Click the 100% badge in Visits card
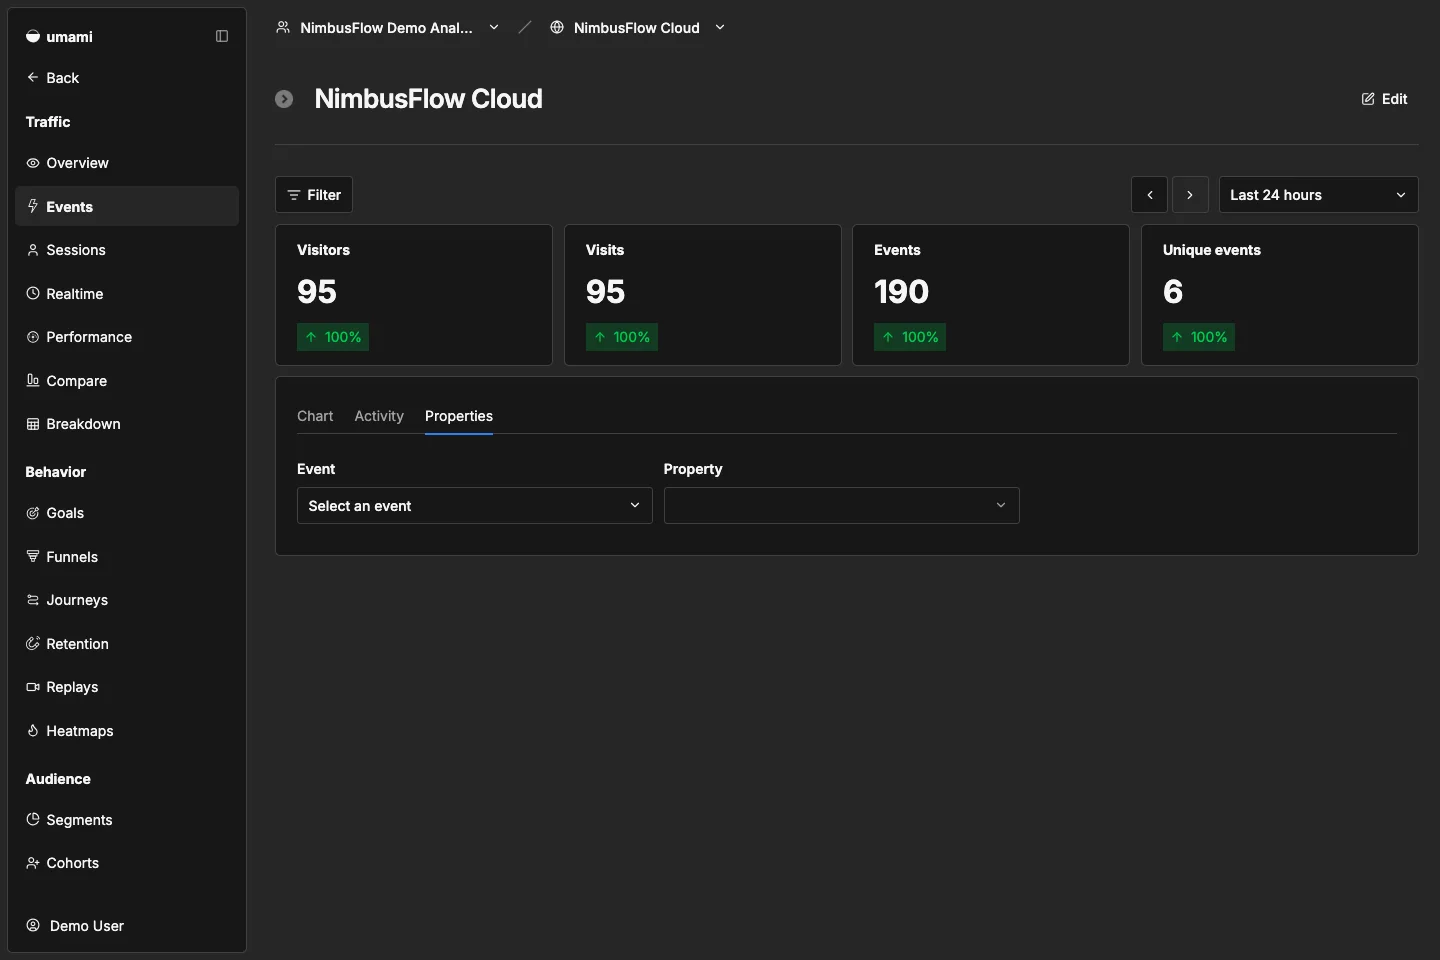This screenshot has width=1440, height=960. coord(622,337)
